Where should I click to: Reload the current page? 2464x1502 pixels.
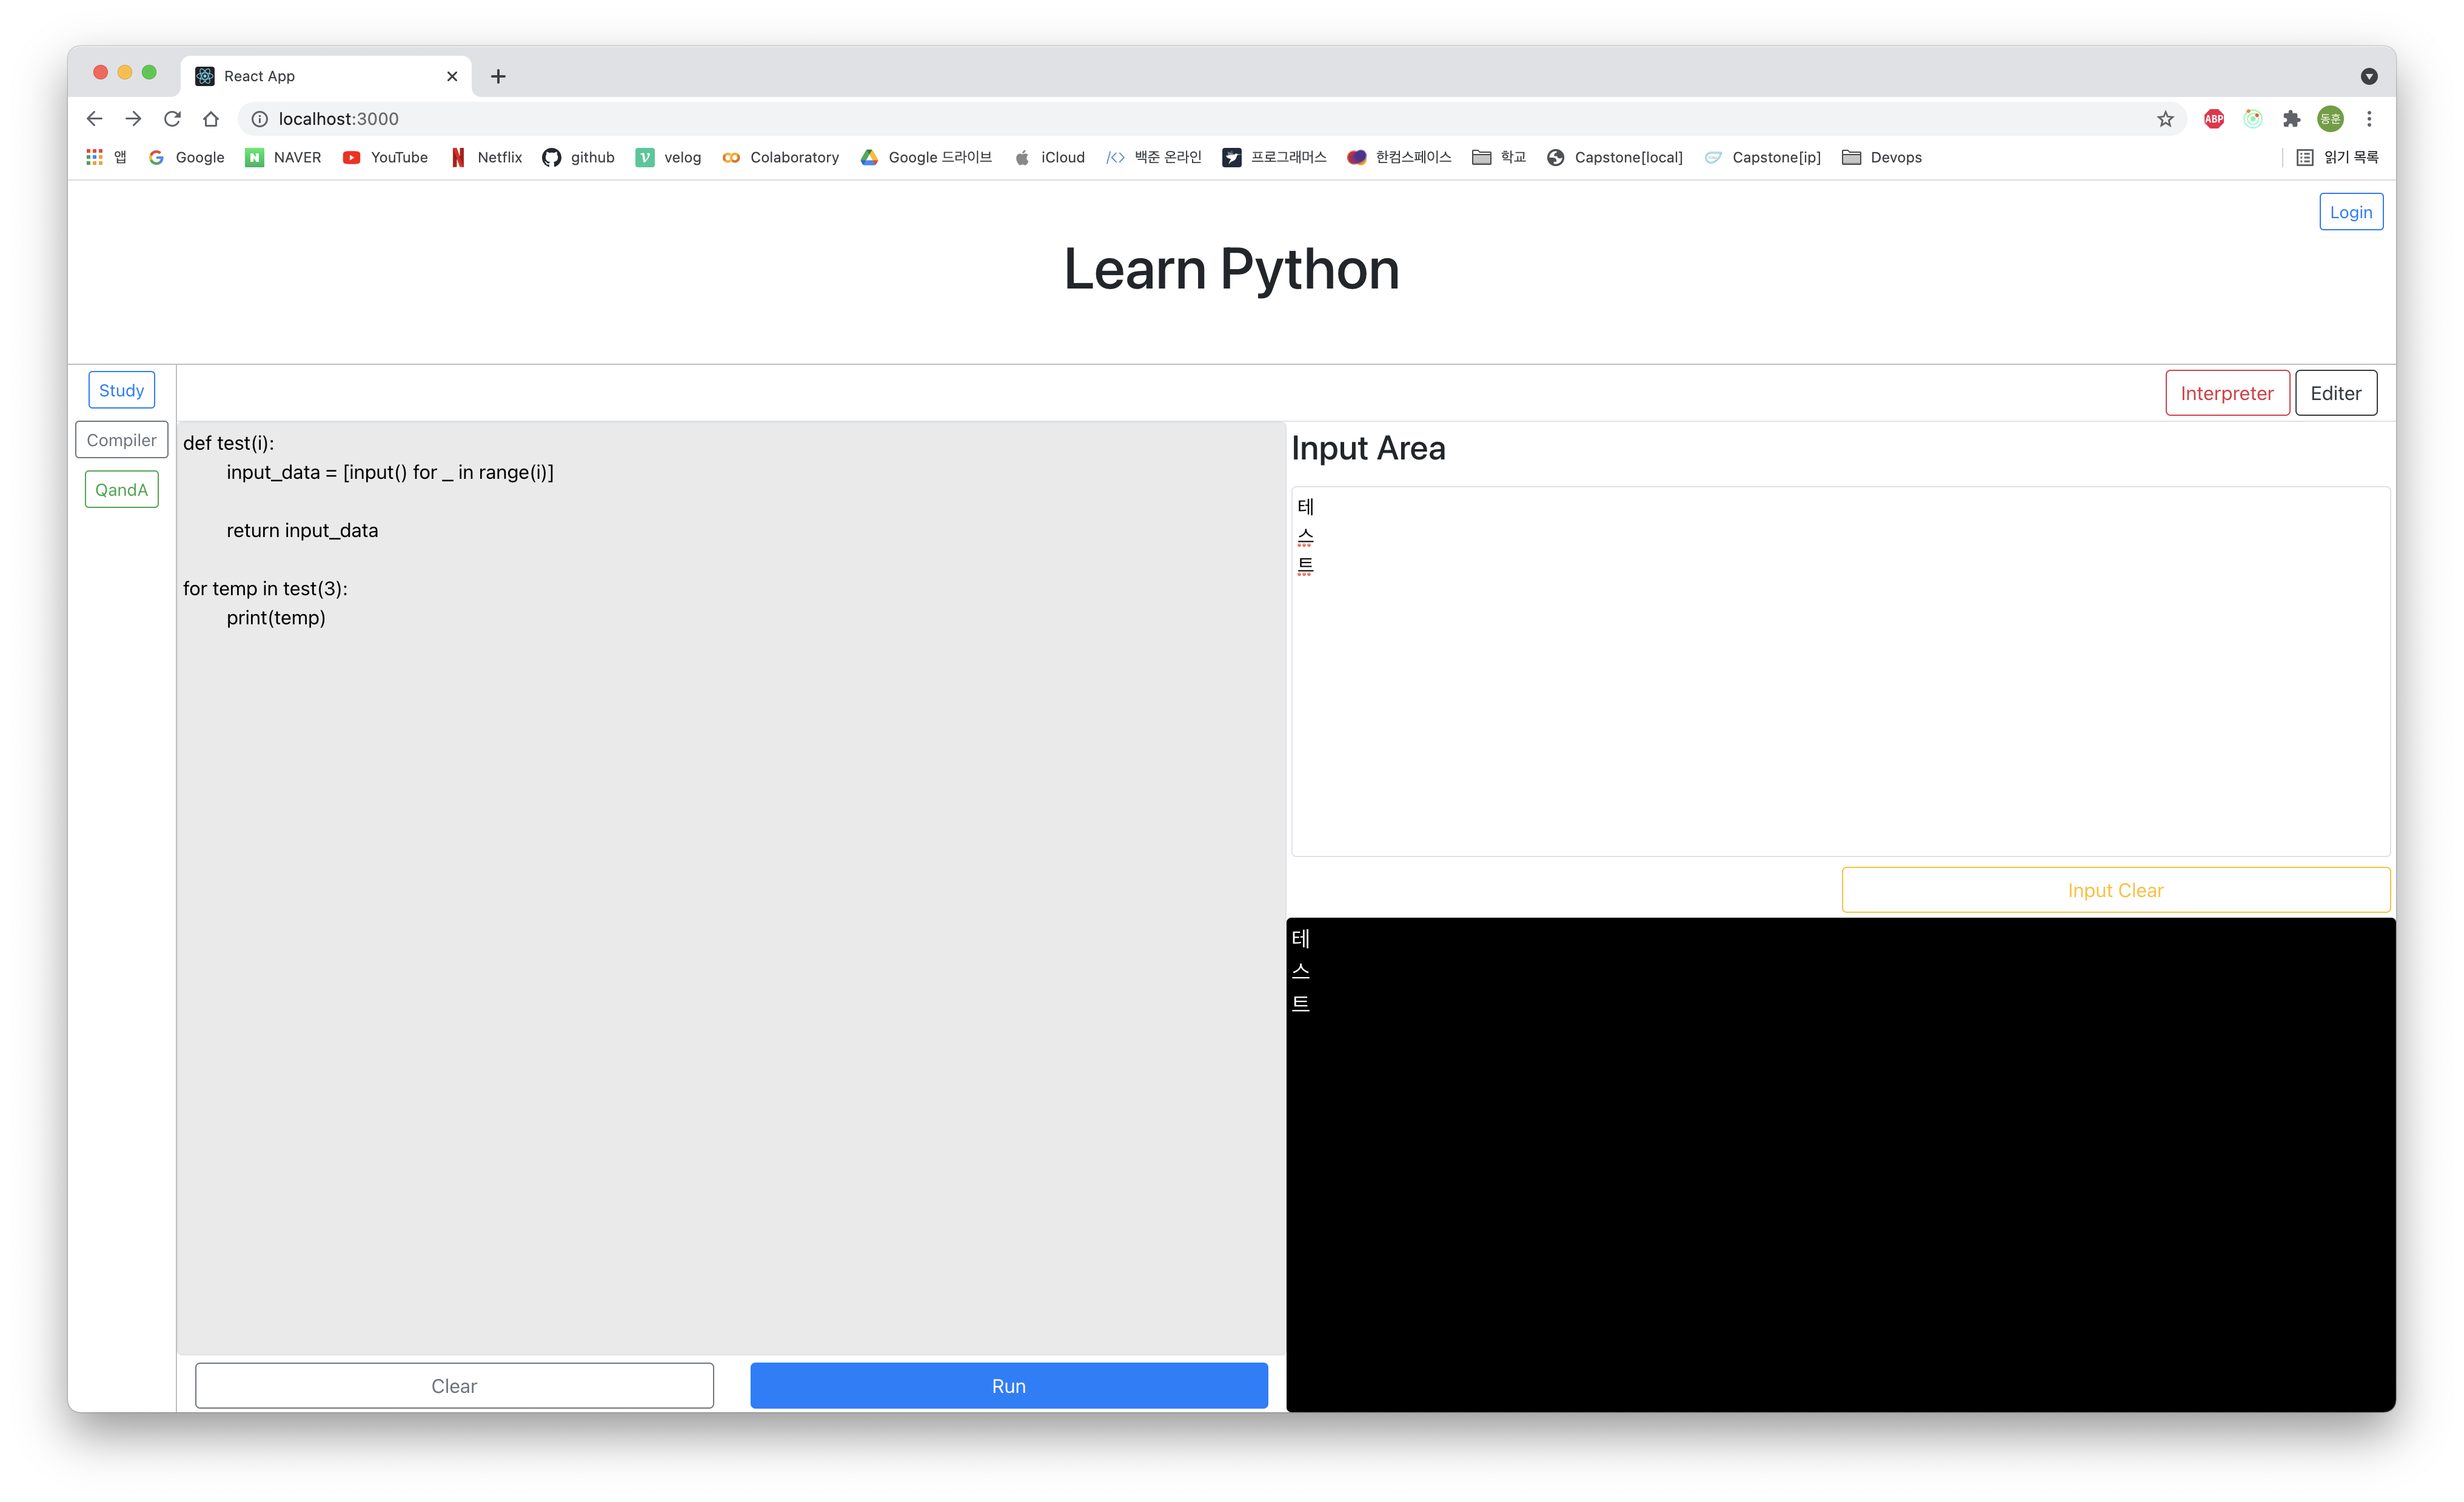click(x=172, y=118)
